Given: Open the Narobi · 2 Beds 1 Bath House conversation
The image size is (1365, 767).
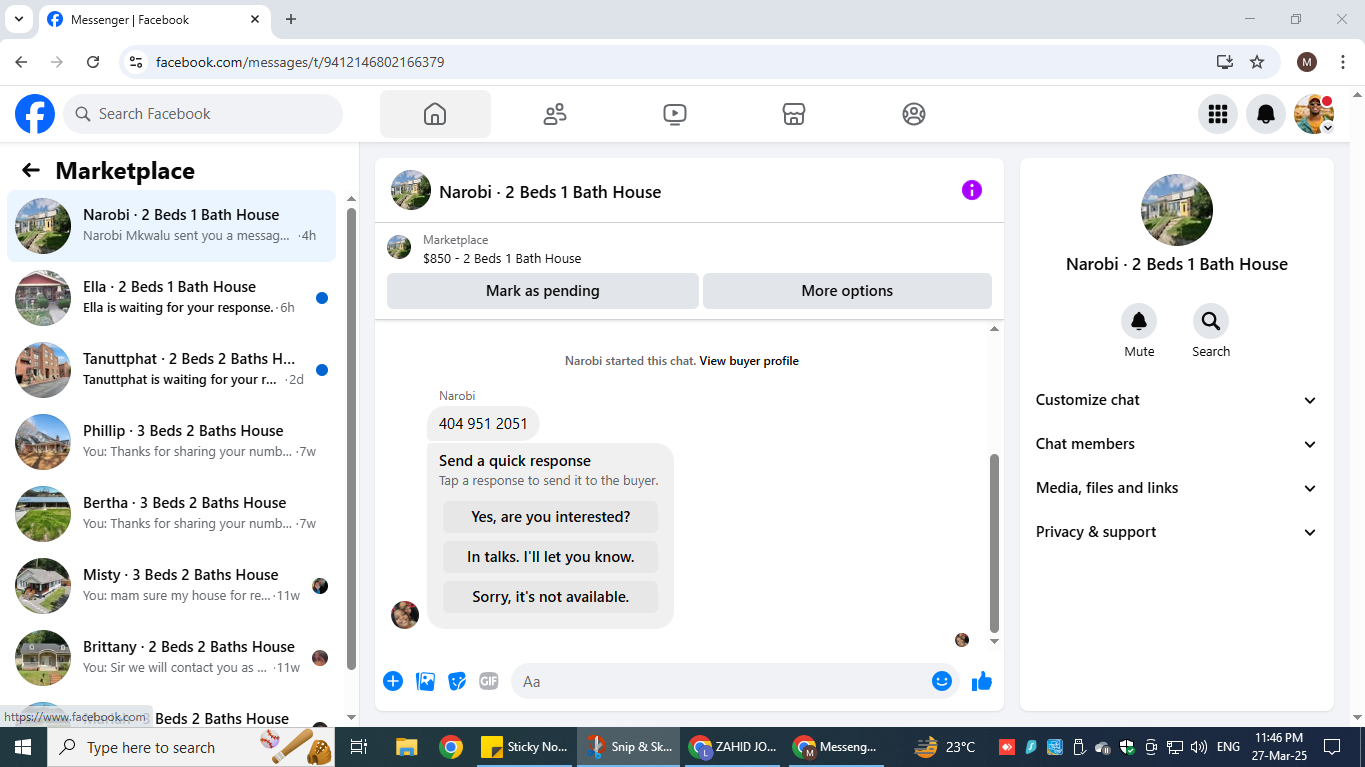Looking at the screenshot, I should pos(172,226).
